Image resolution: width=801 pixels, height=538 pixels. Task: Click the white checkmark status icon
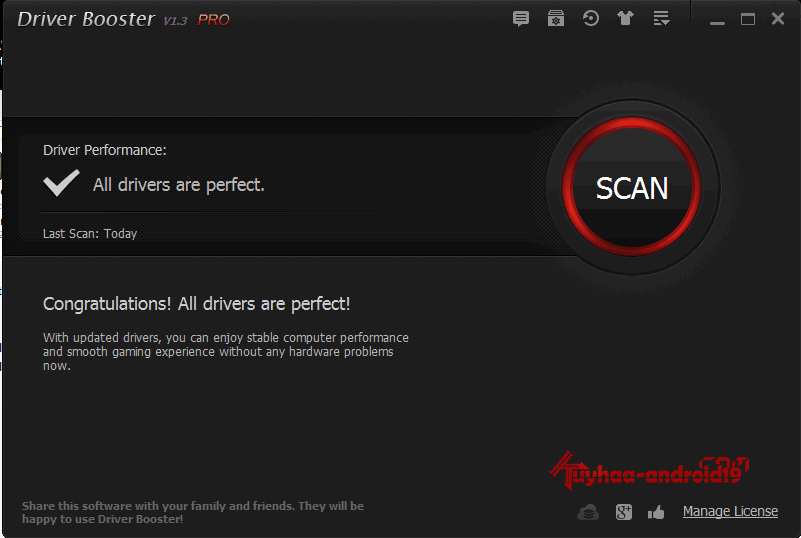(61, 183)
